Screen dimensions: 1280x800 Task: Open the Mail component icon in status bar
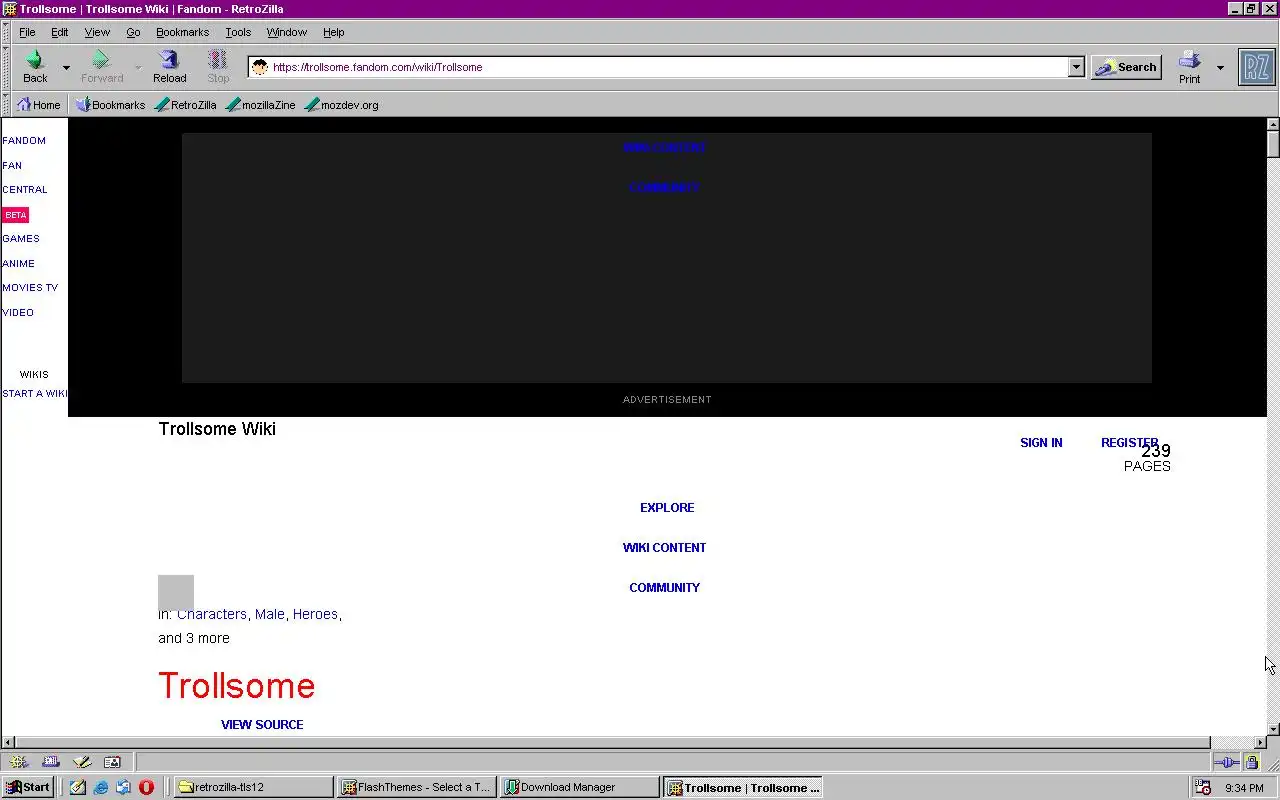[x=51, y=762]
